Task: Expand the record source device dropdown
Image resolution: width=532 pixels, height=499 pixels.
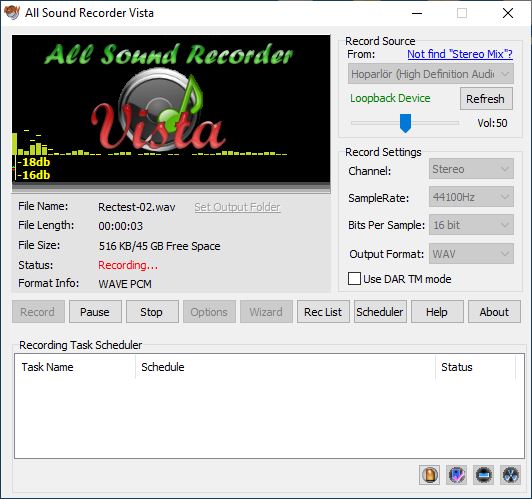Action: pyautogui.click(x=431, y=74)
